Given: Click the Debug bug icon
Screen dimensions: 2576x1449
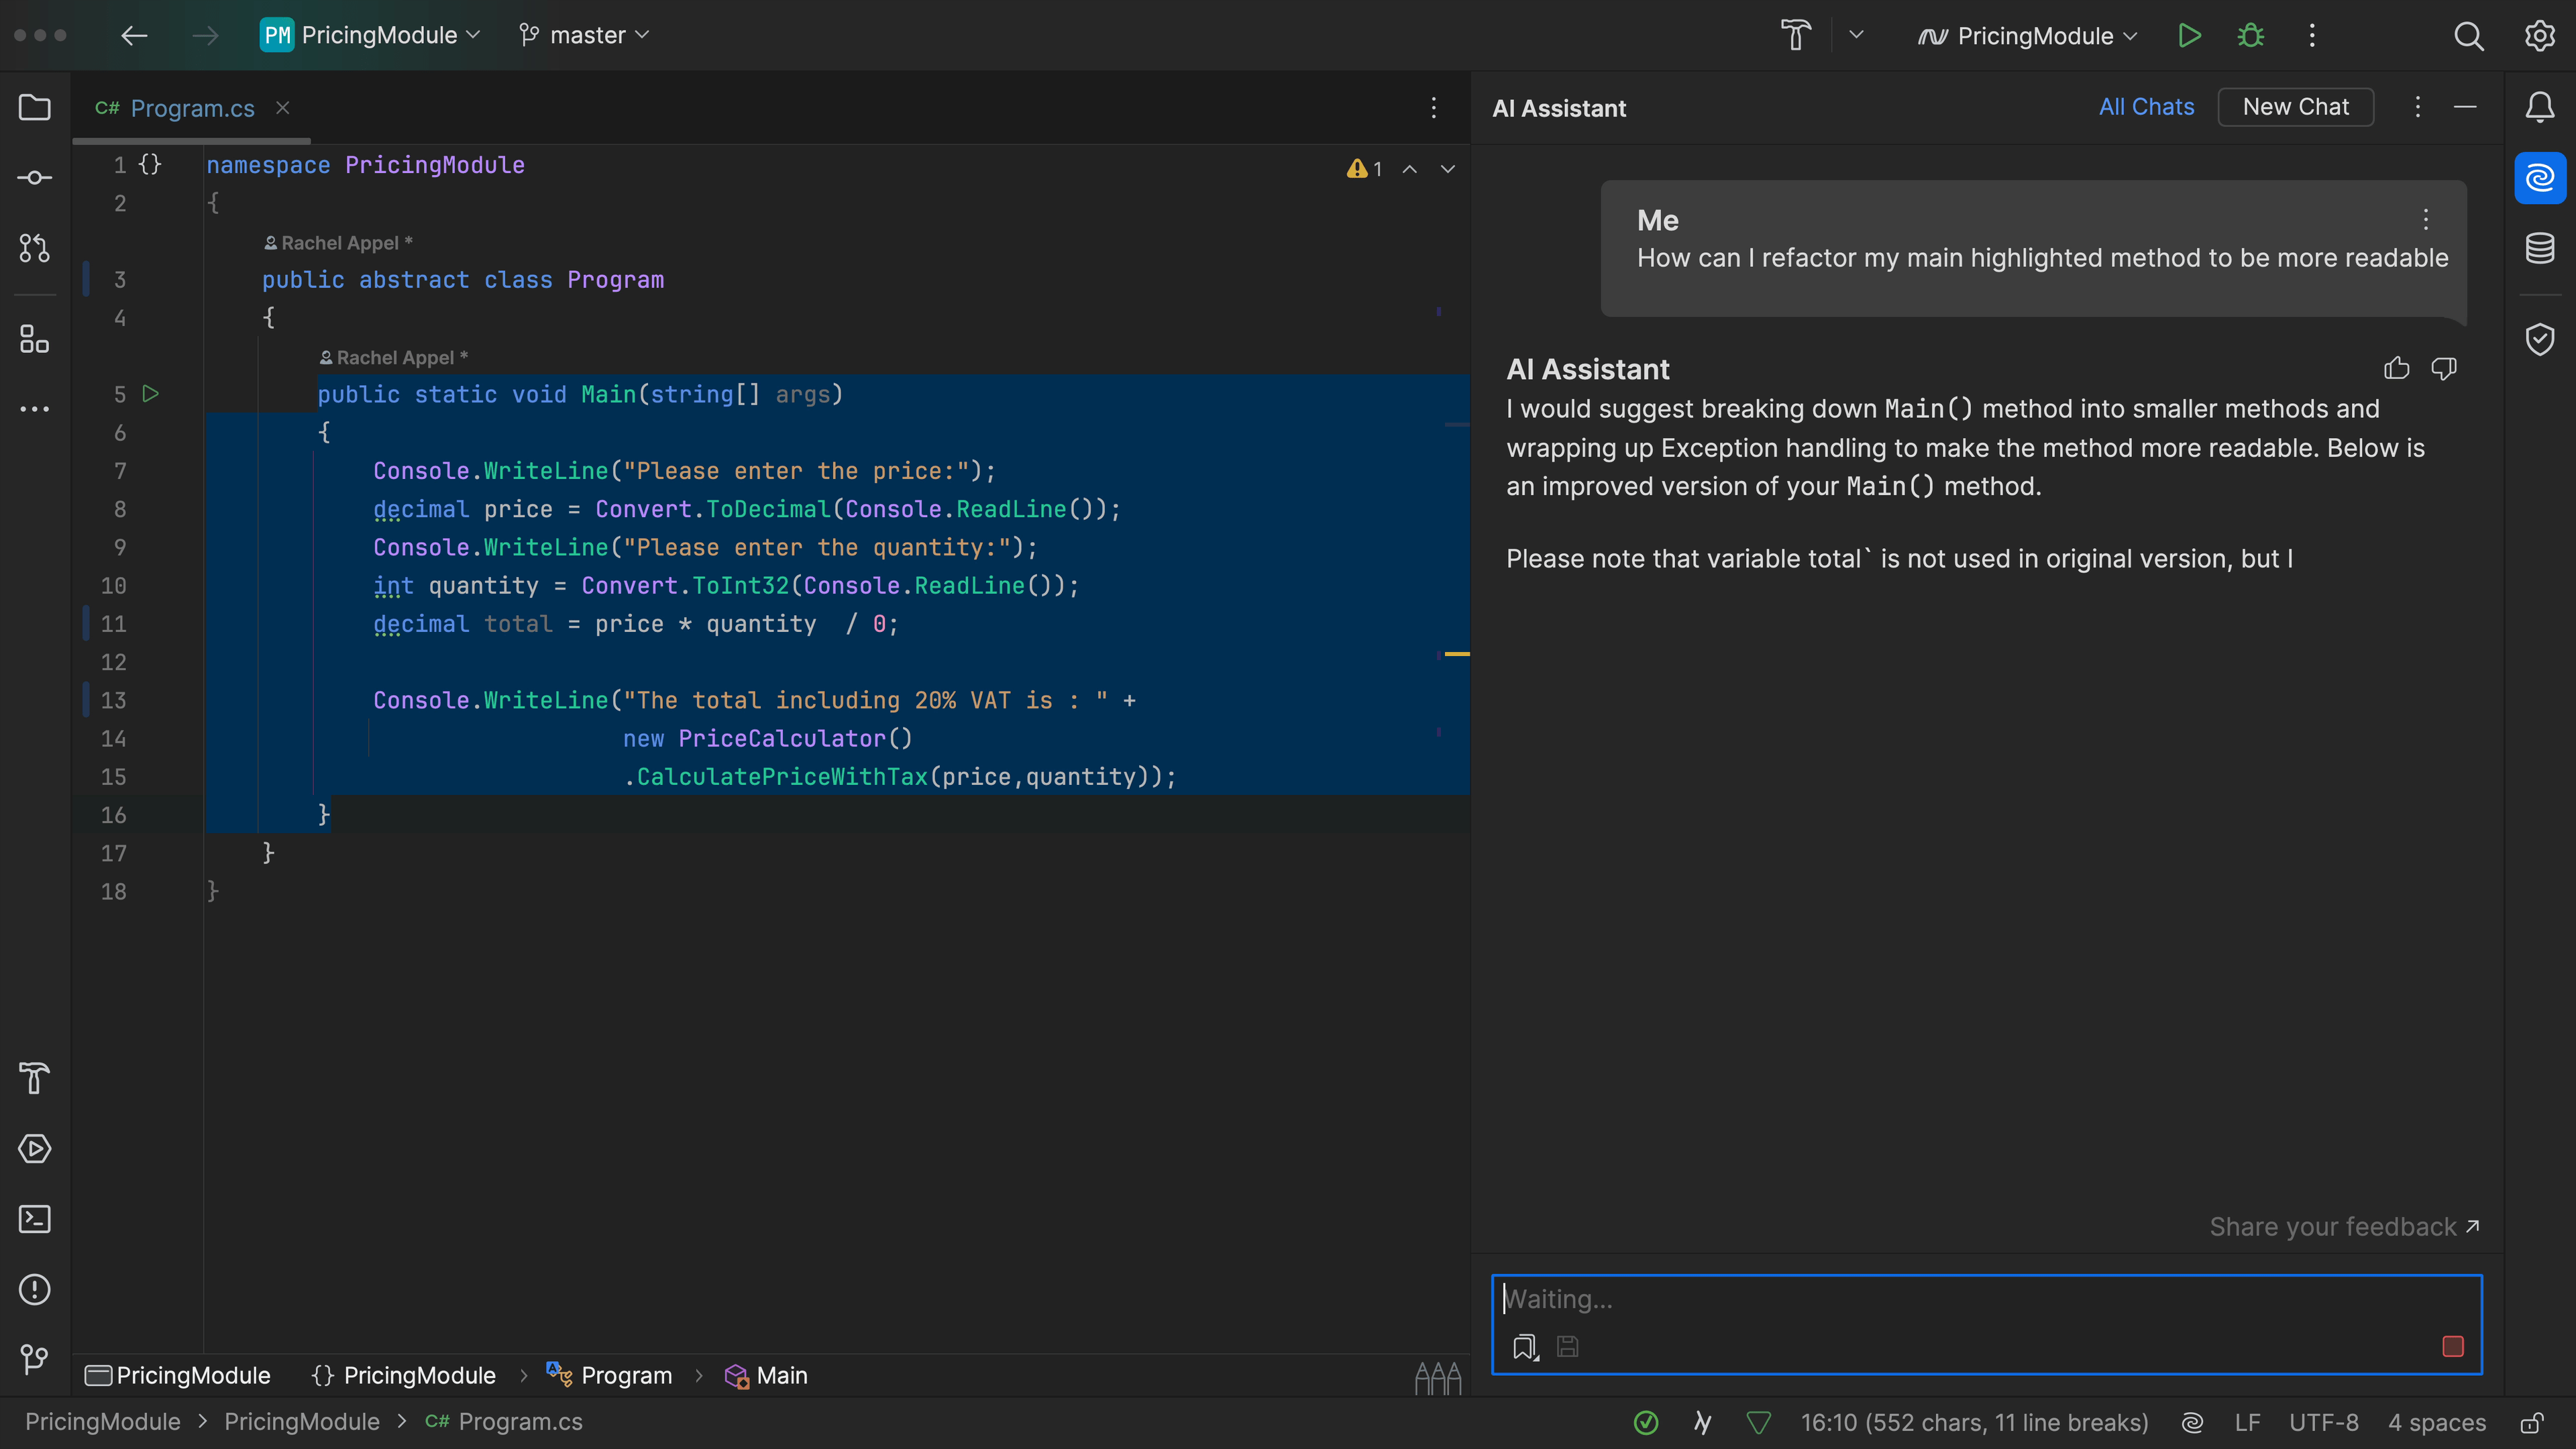Looking at the screenshot, I should (2250, 36).
